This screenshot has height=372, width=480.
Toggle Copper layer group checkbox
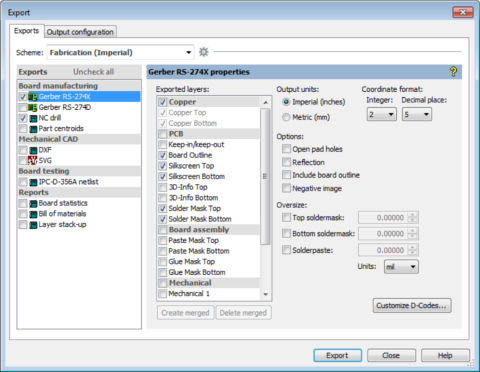(x=162, y=102)
